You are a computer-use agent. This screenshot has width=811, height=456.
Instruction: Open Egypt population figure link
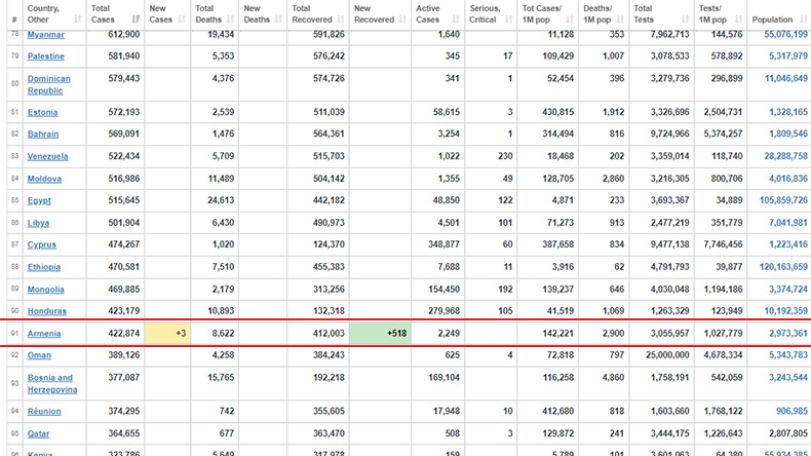coord(783,200)
